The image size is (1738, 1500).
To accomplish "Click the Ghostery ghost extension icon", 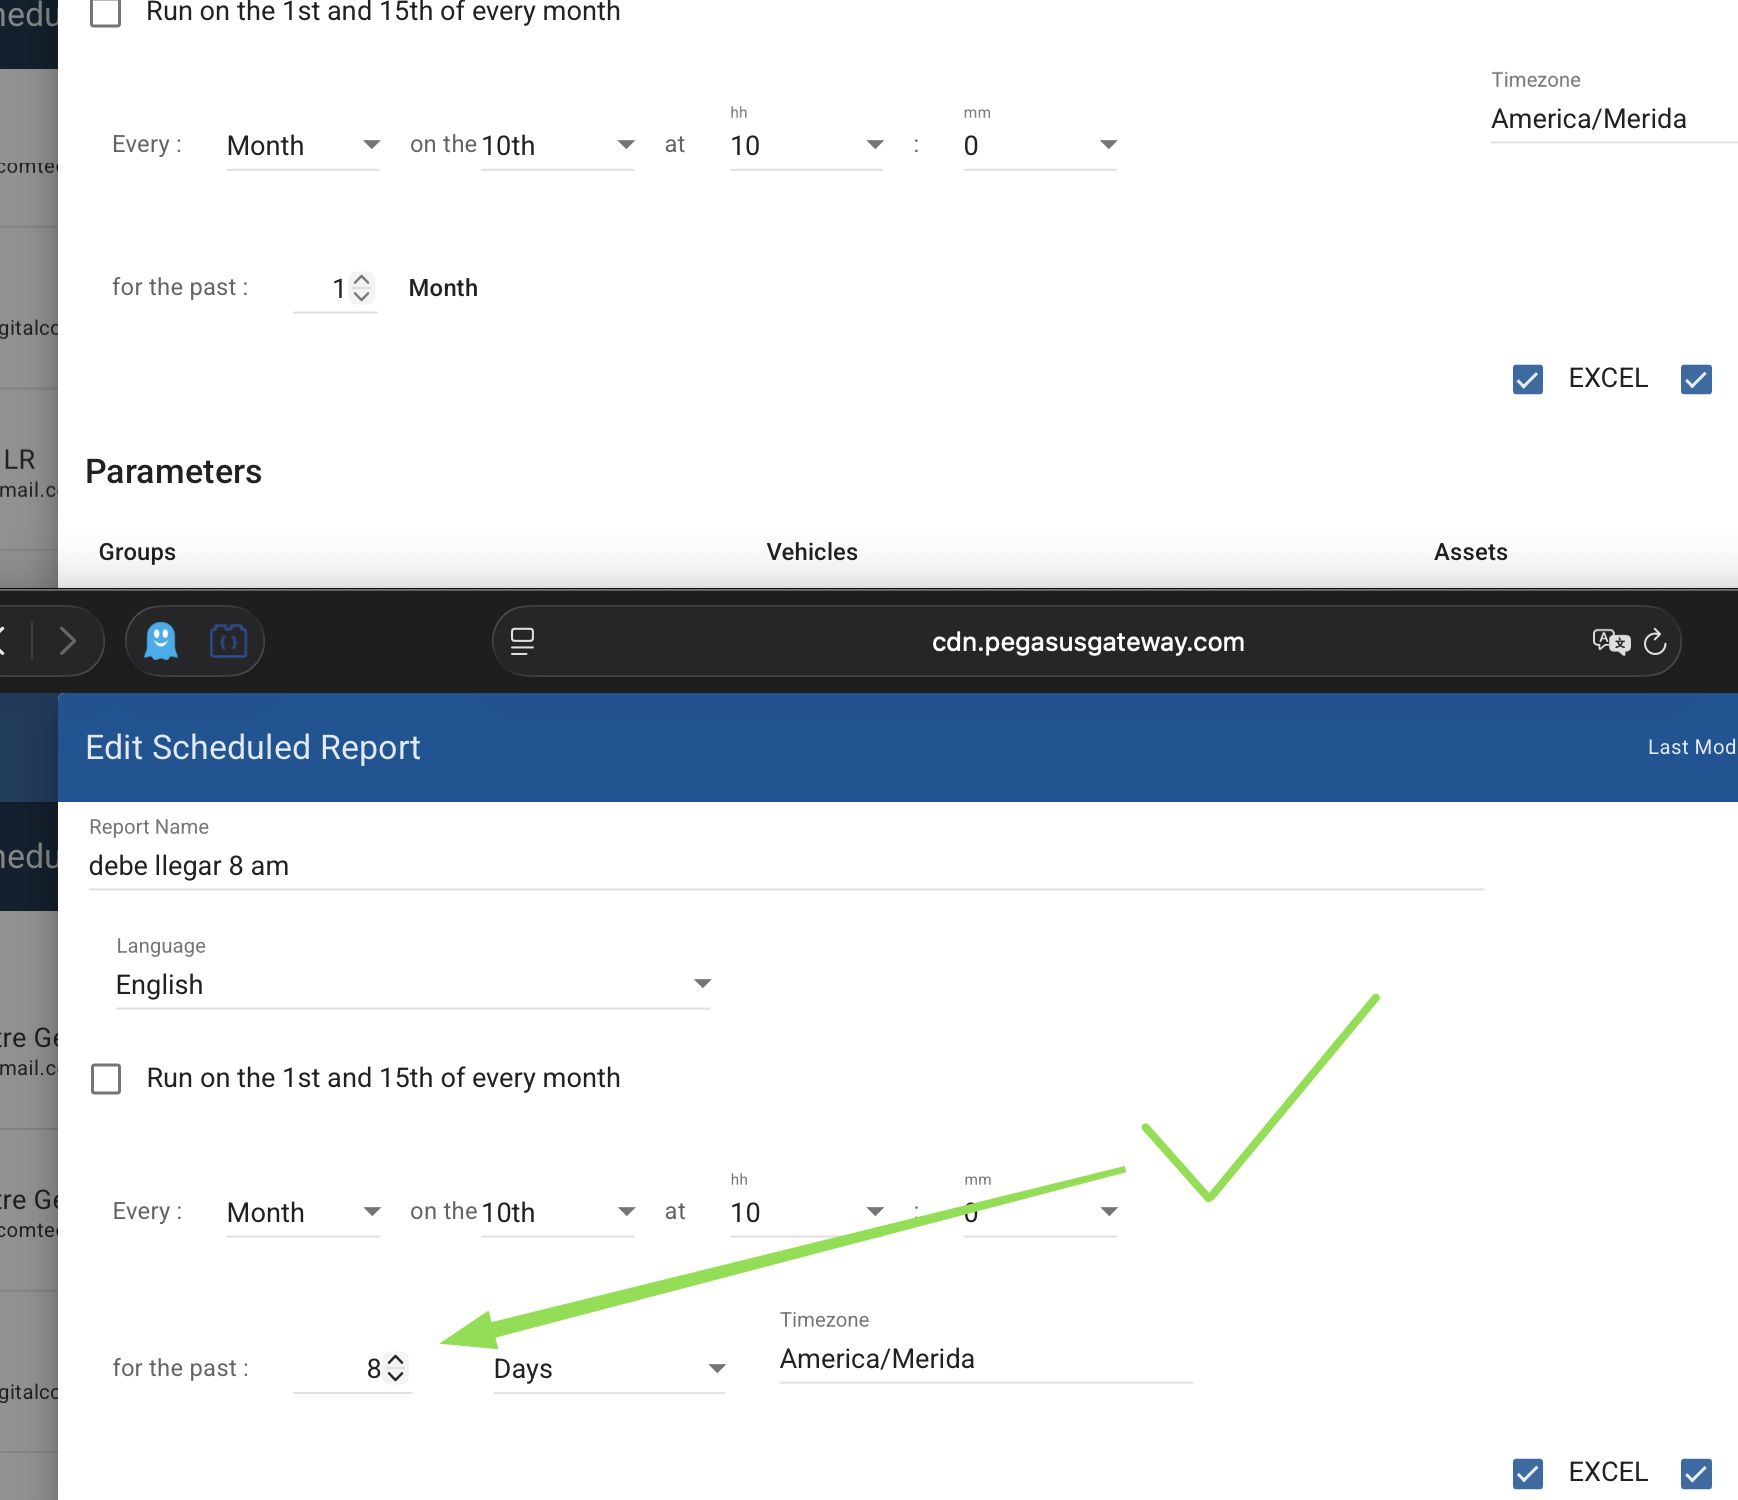I will 161,641.
